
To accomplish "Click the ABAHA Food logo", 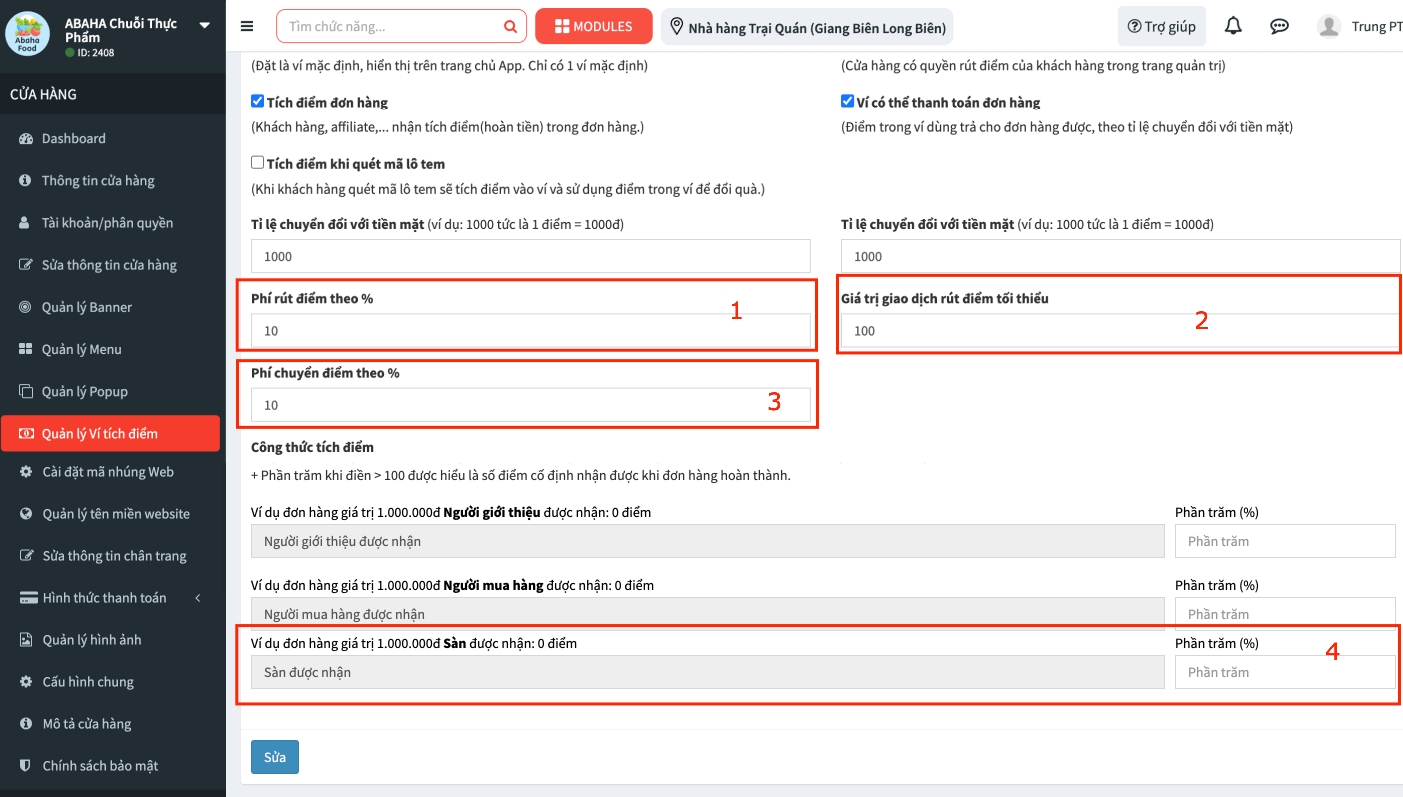I will click(27, 34).
